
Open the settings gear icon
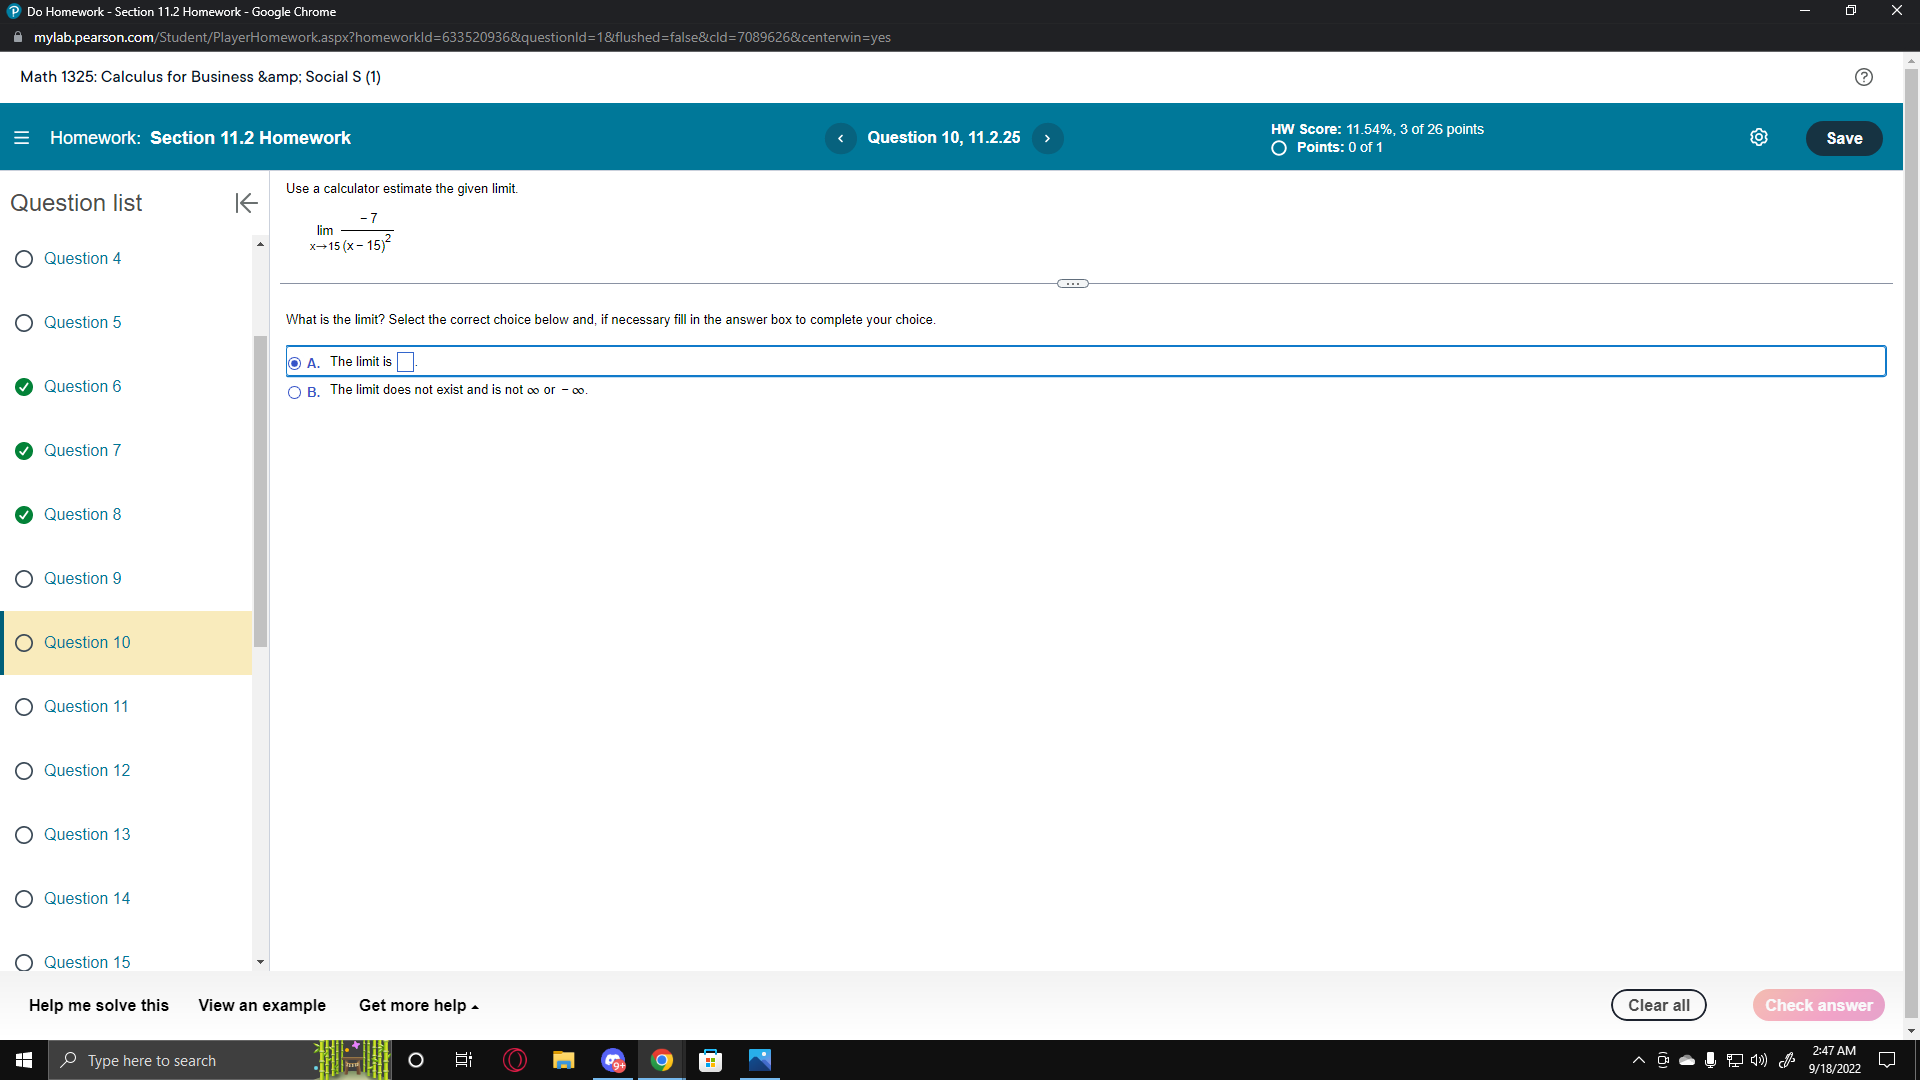(1759, 138)
